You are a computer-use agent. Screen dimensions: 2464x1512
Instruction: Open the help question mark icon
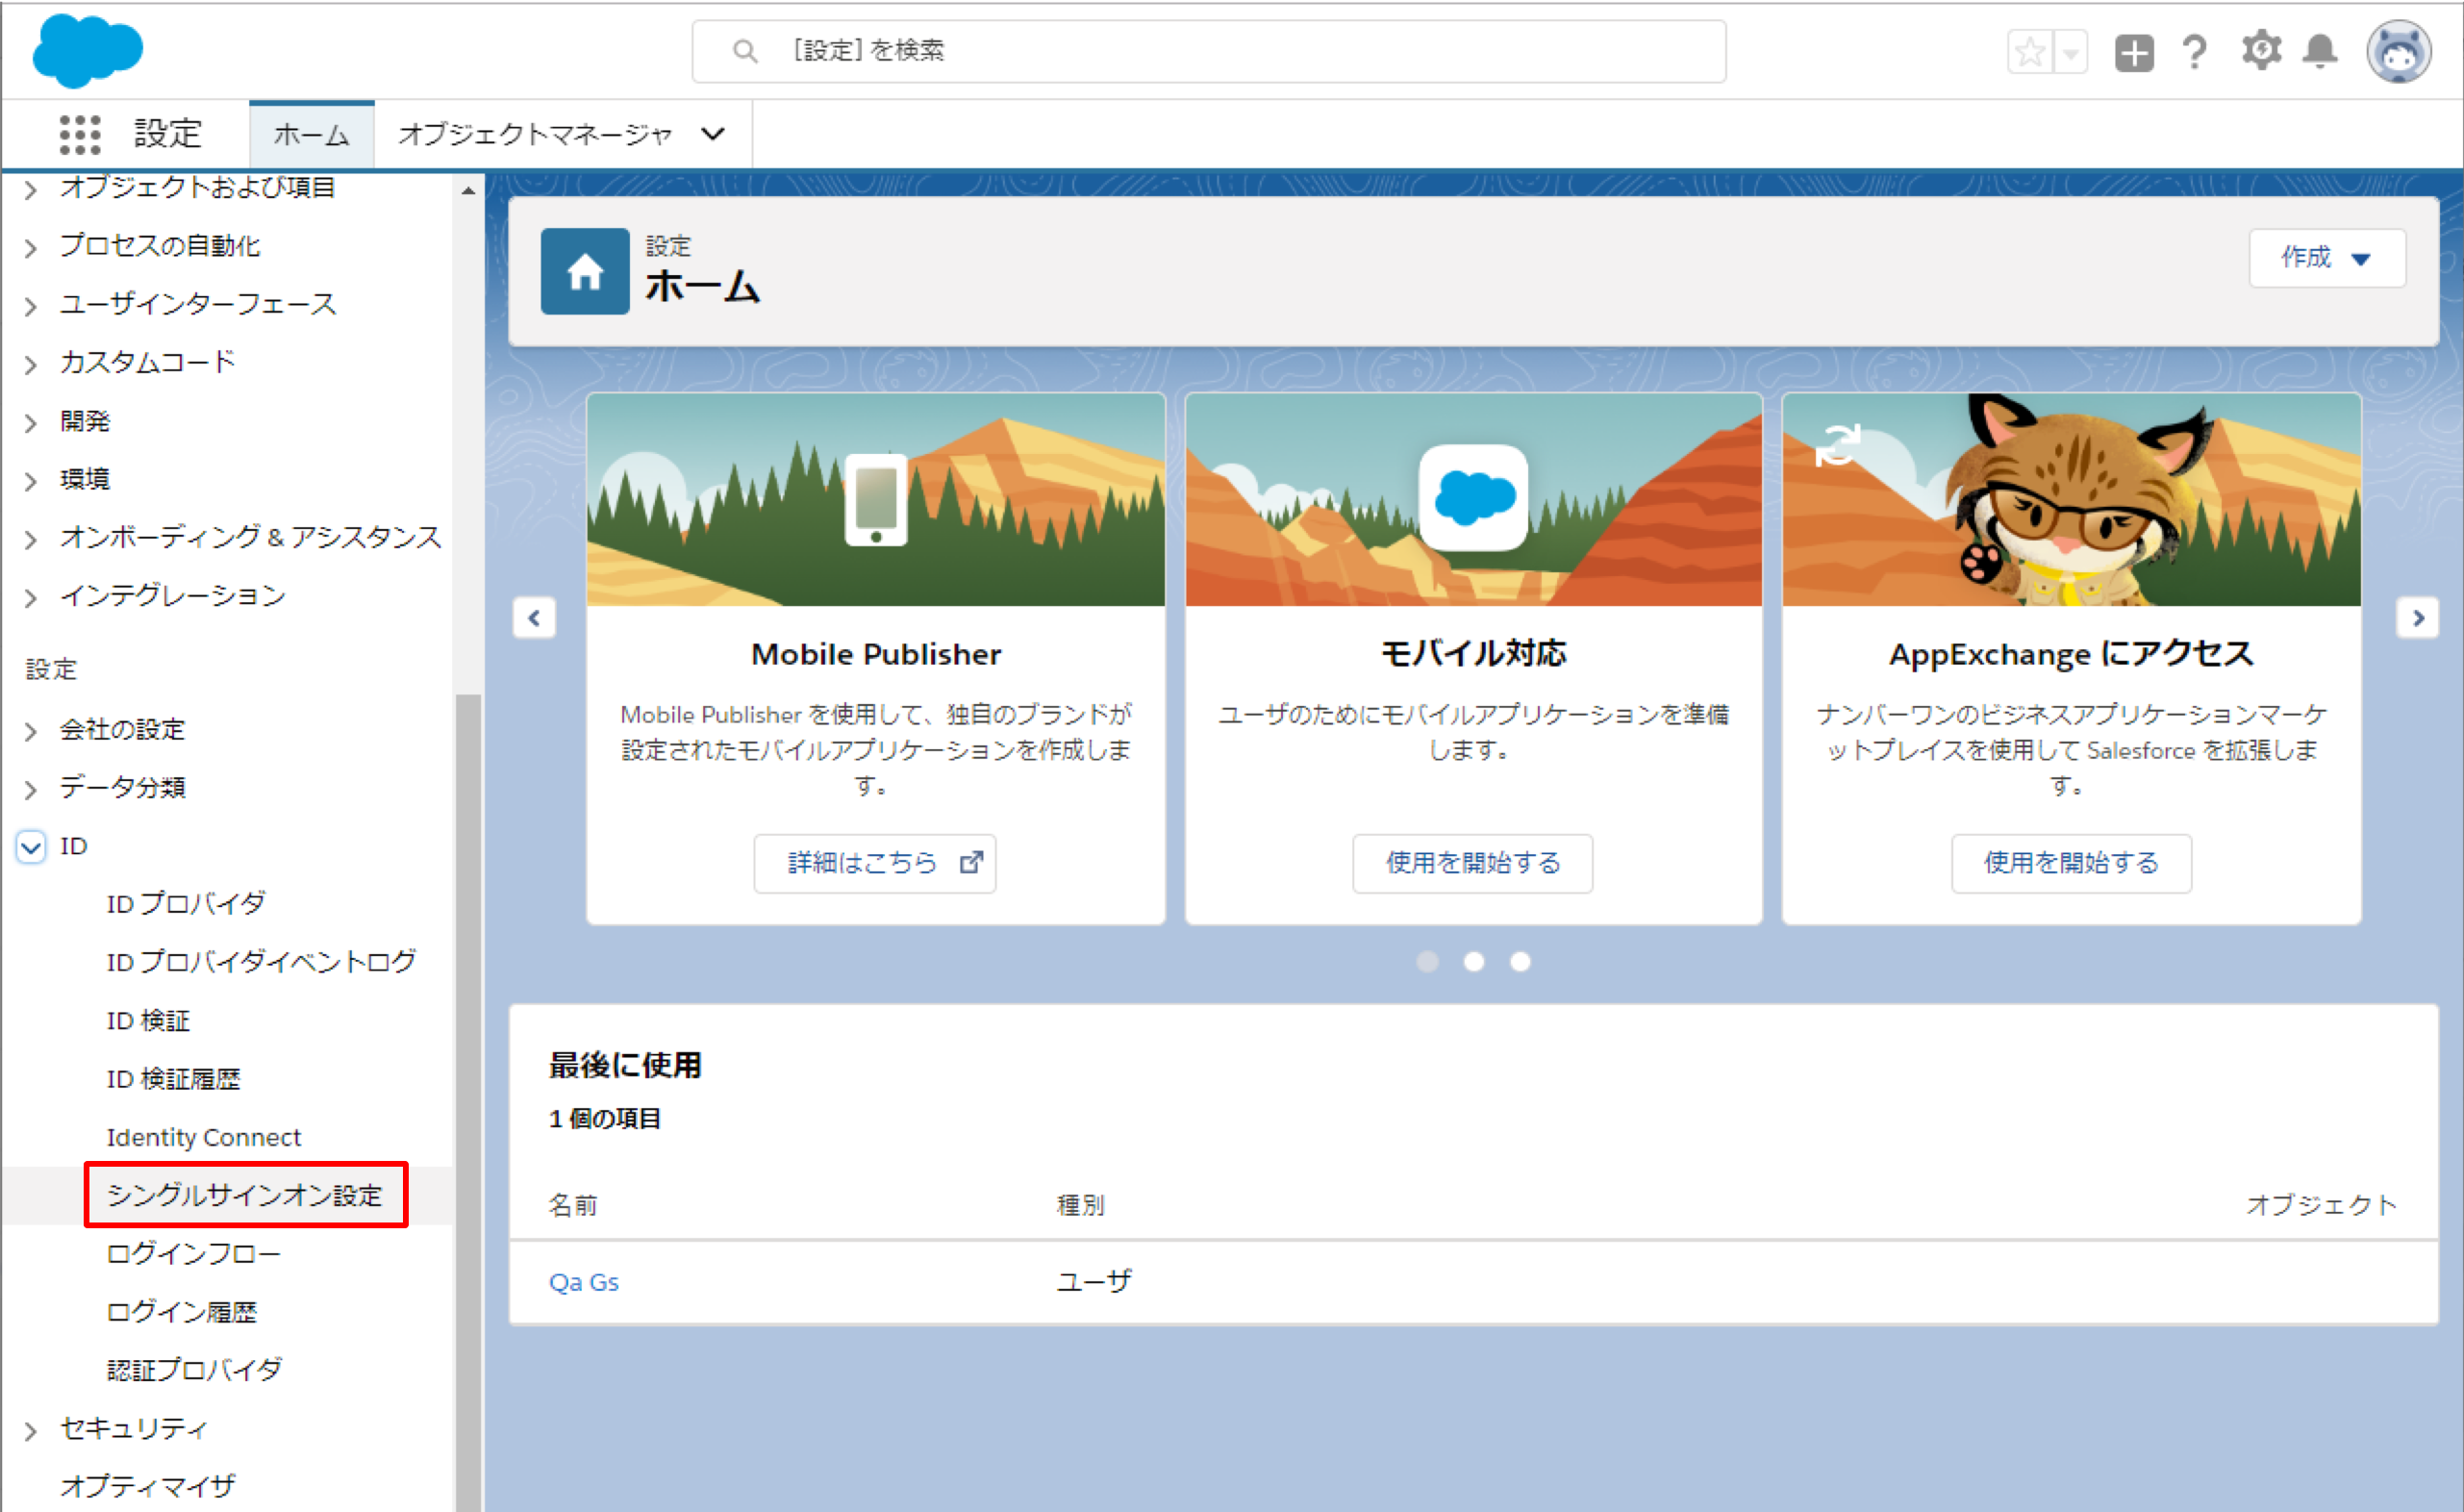tap(2195, 52)
